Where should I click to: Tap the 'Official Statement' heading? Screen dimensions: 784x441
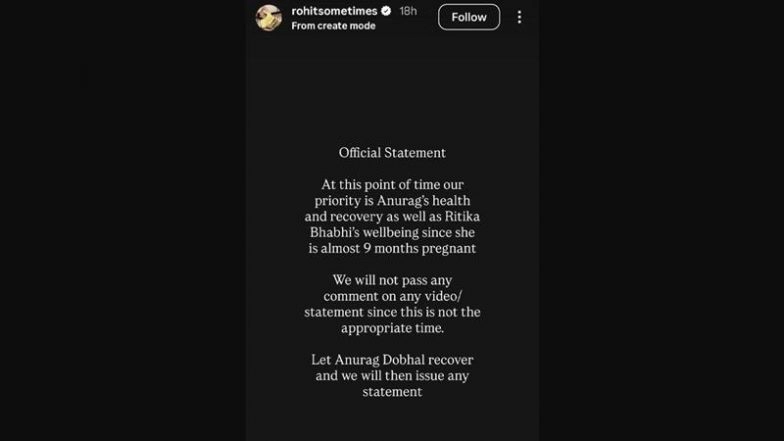point(392,153)
